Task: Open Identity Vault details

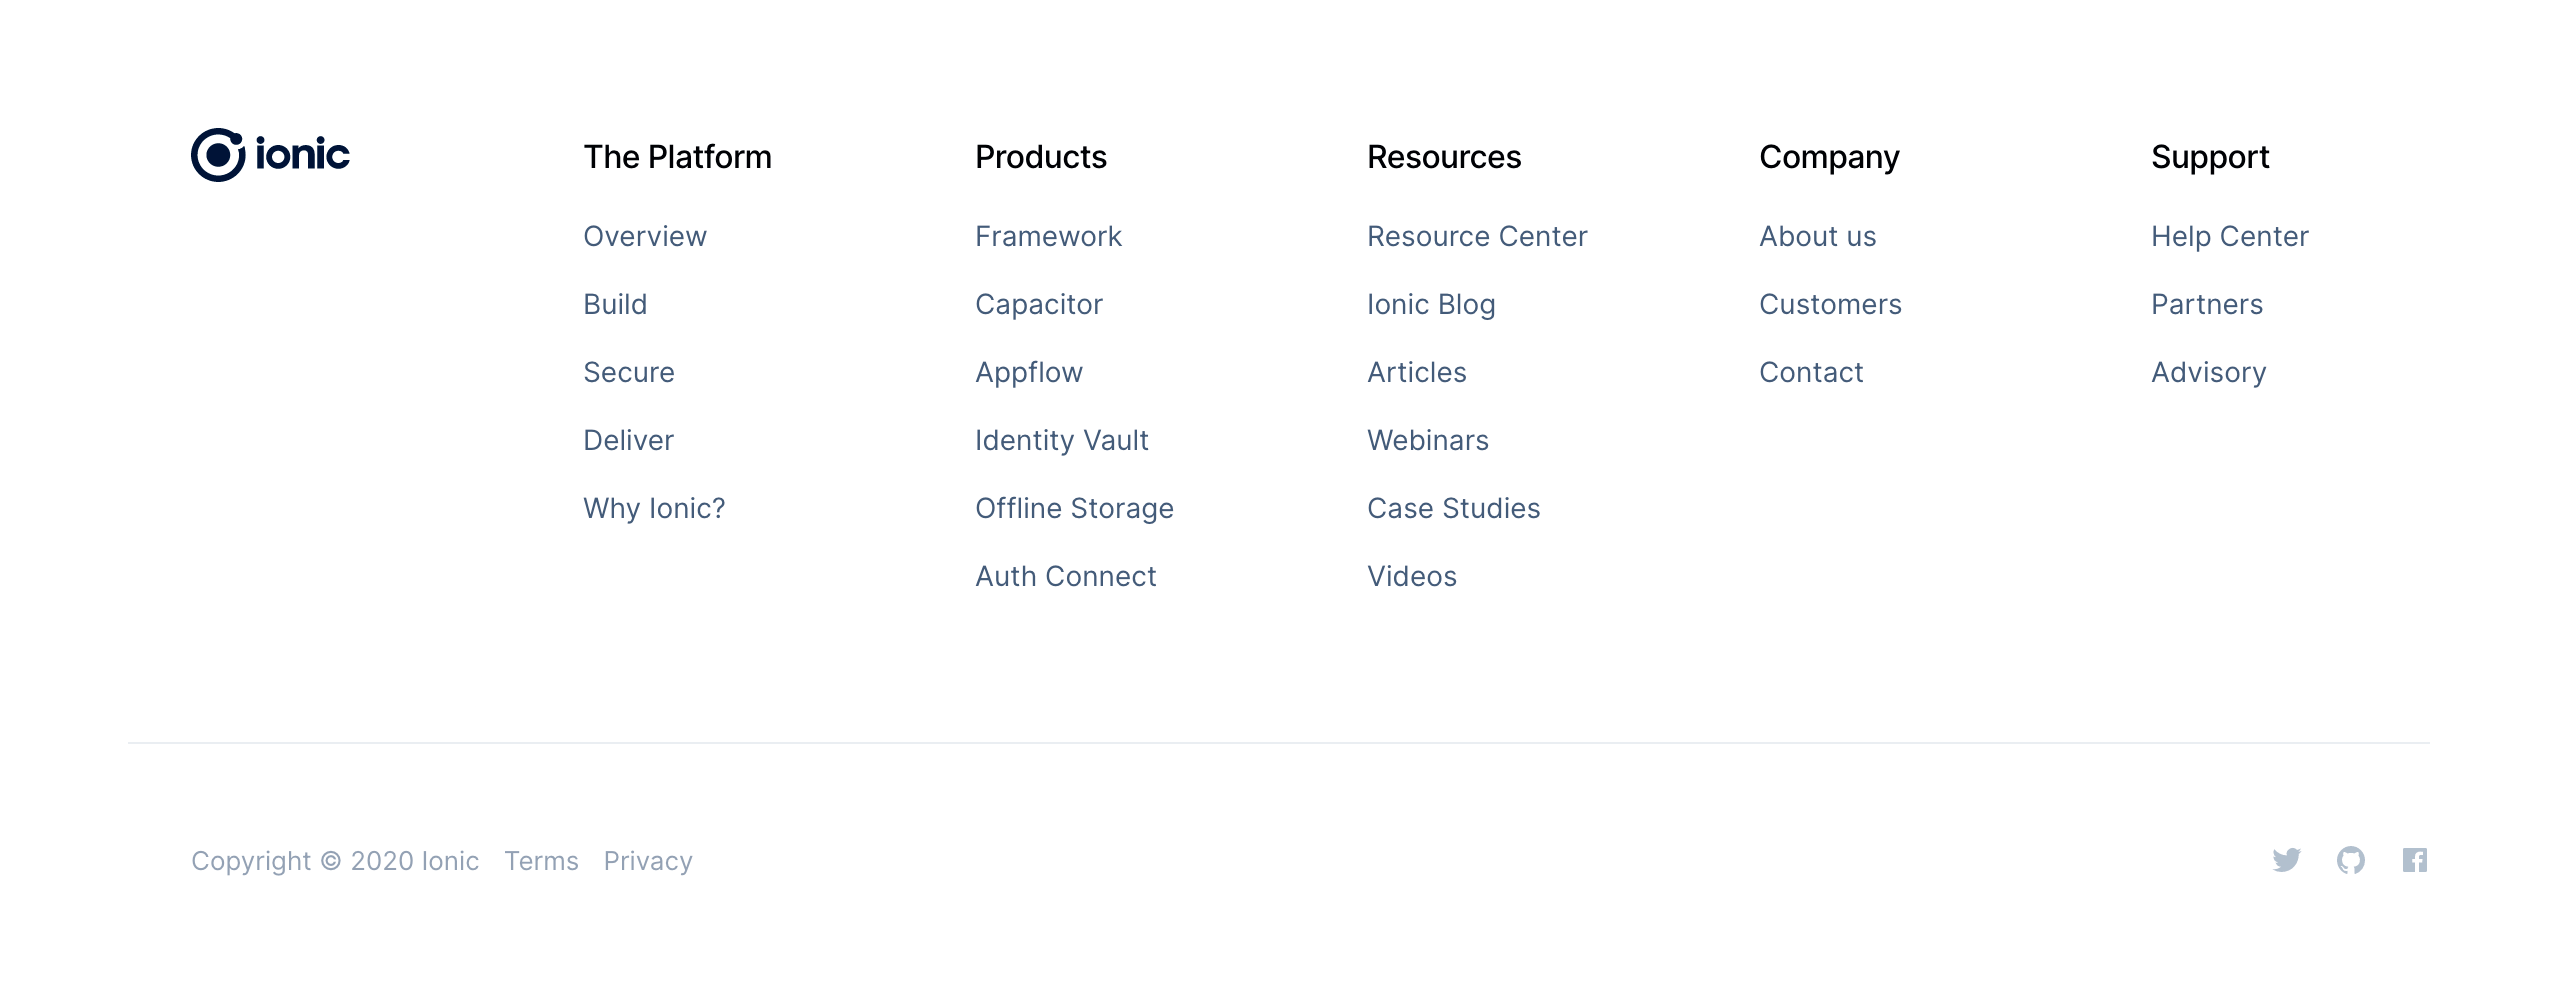Action: [1062, 440]
